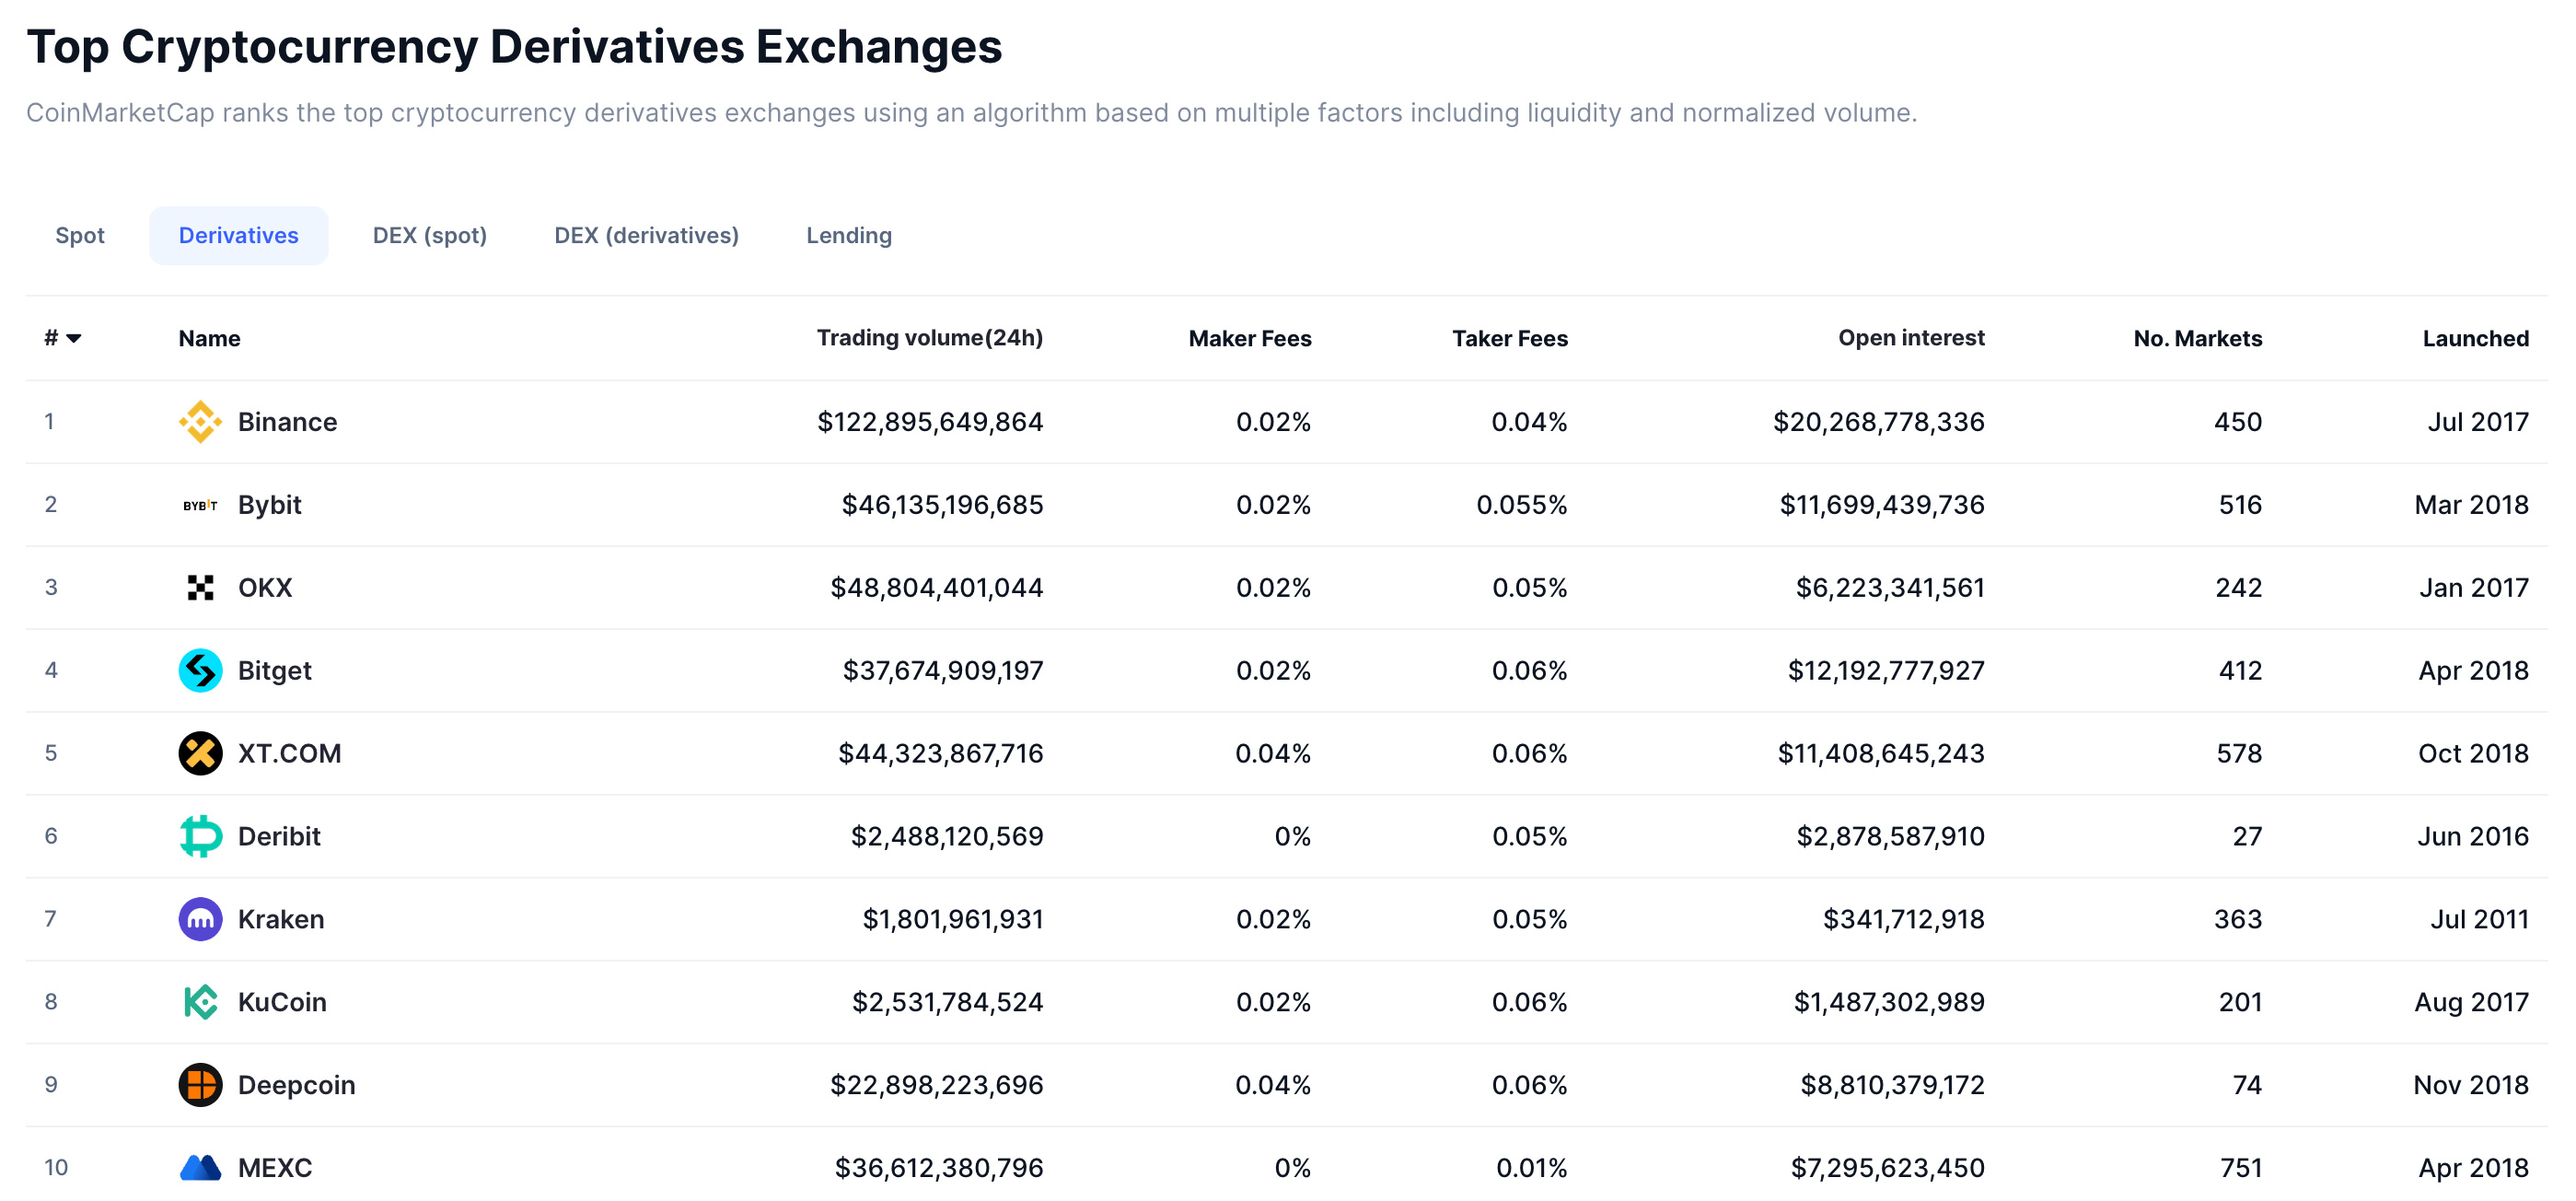Click the MEXC blue logo icon
2576x1201 pixels.
[200, 1167]
